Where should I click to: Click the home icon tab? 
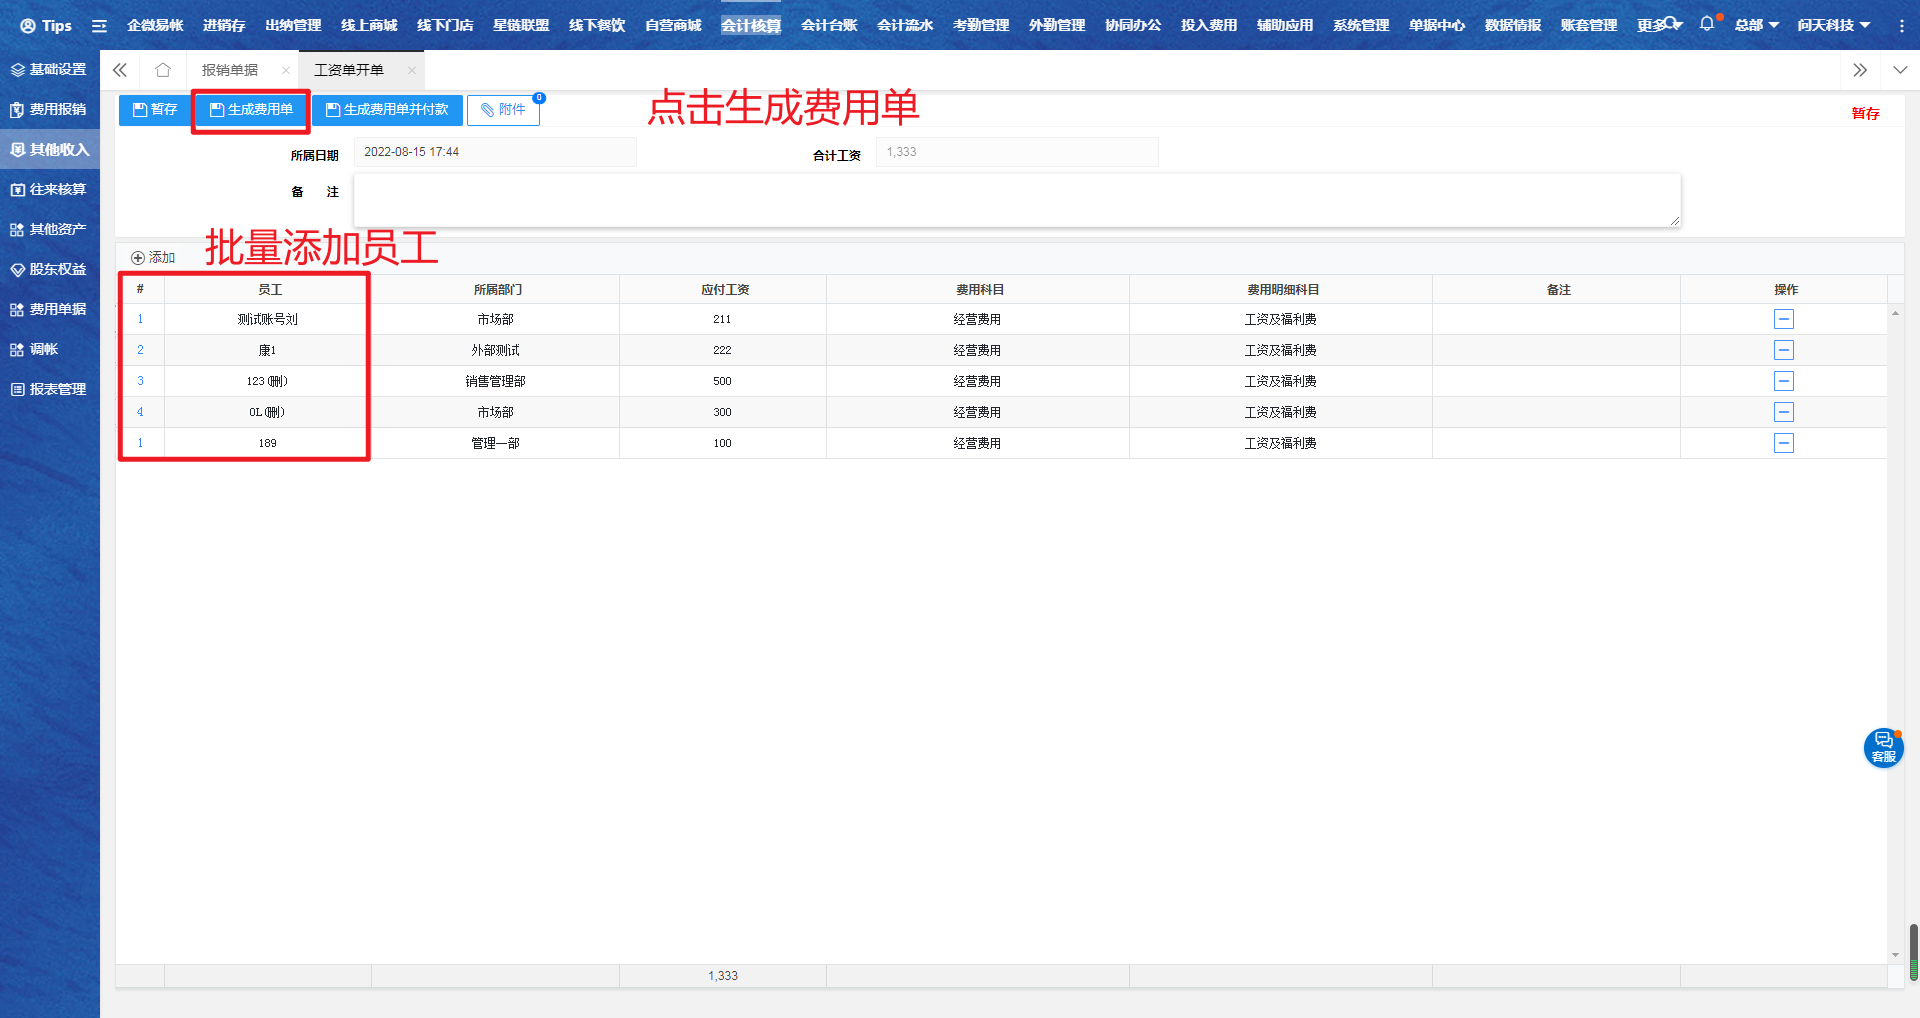coord(163,70)
